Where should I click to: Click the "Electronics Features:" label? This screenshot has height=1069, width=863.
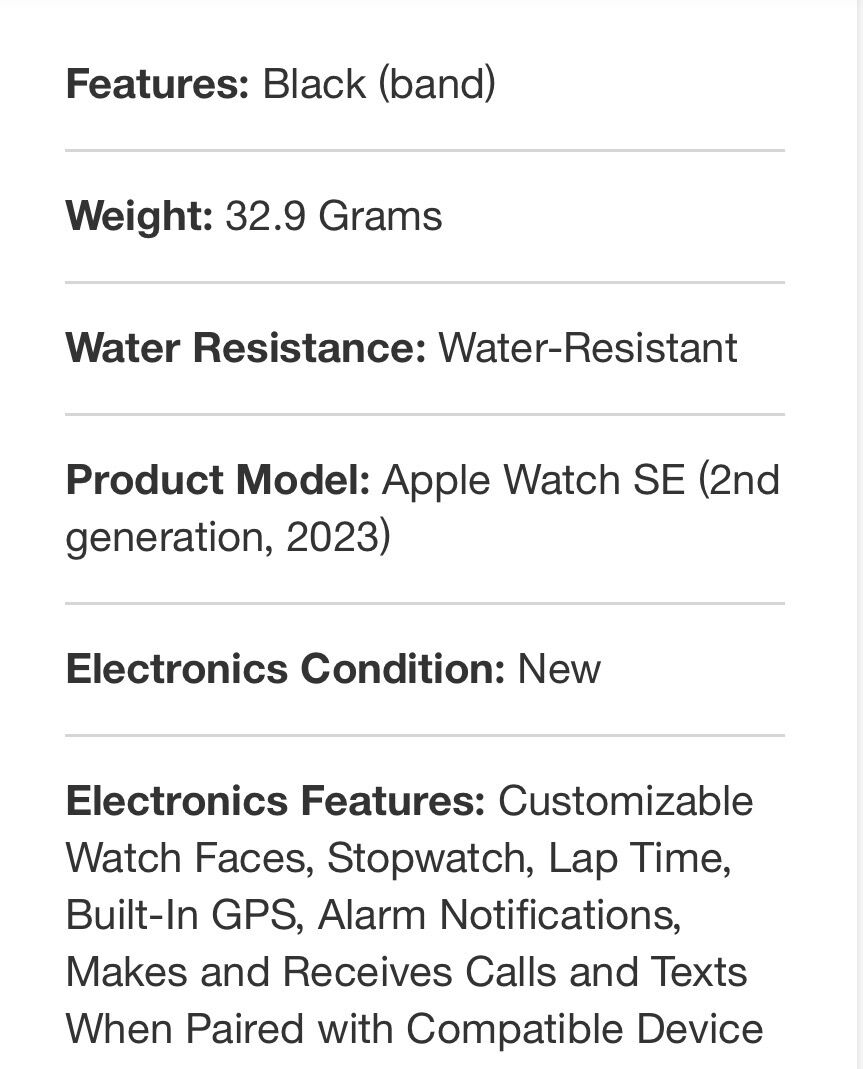[275, 801]
